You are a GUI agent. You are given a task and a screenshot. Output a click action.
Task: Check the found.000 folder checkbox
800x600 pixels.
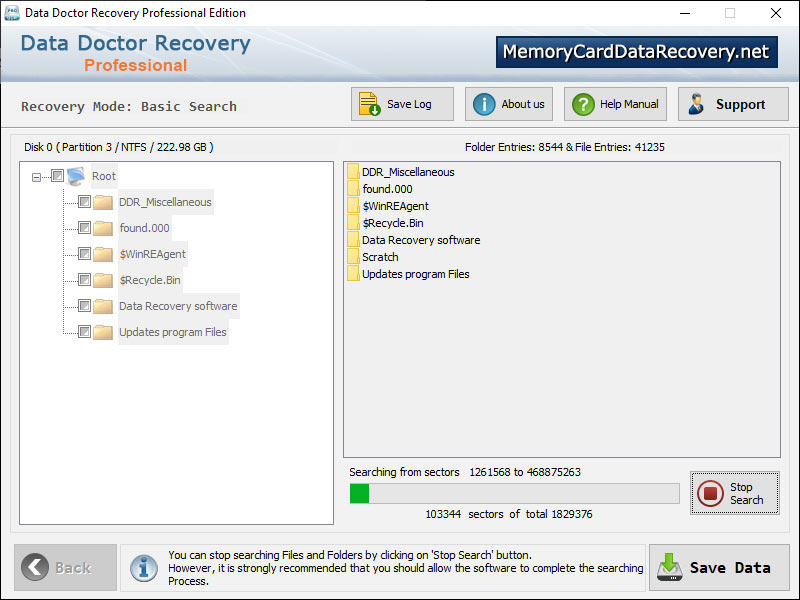pos(85,227)
